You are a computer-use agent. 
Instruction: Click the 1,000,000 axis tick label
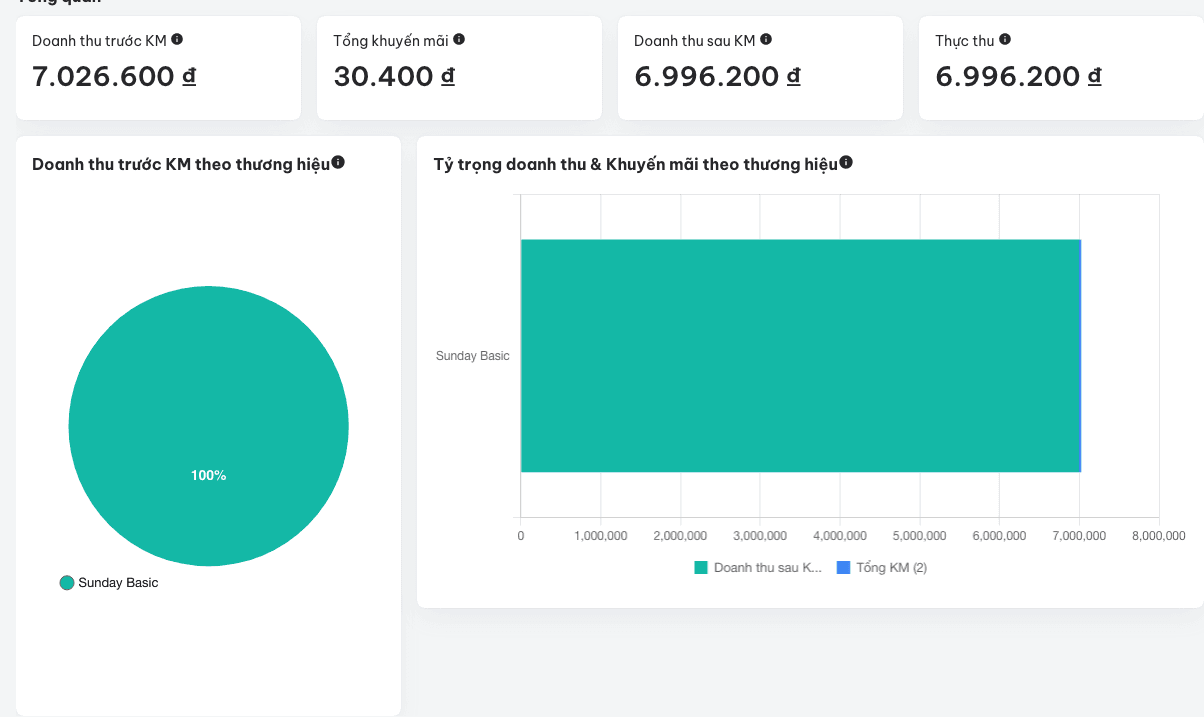tap(601, 536)
